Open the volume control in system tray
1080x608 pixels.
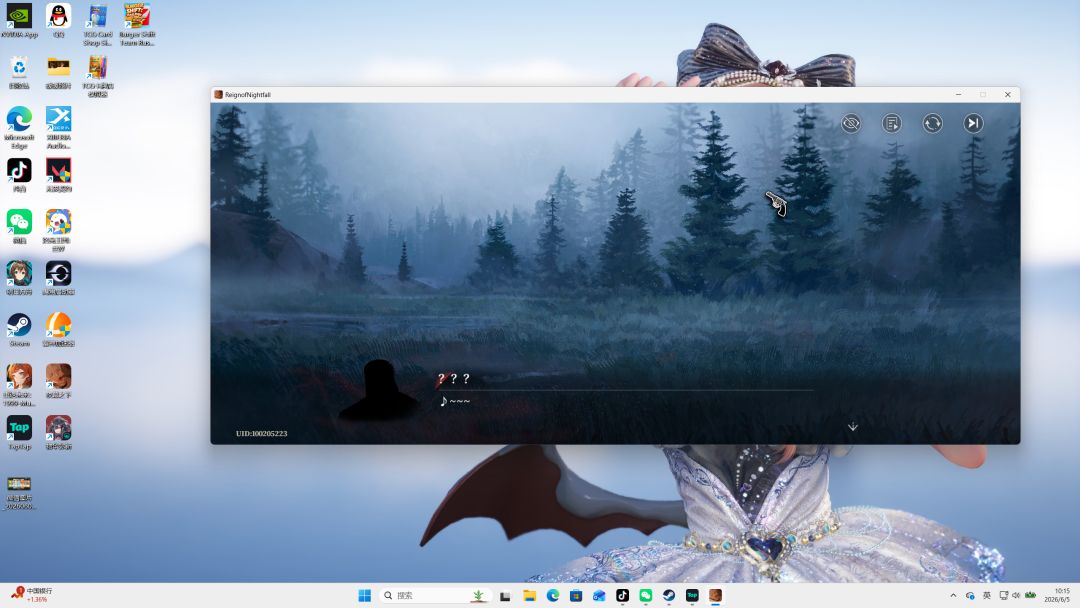(x=1016, y=596)
